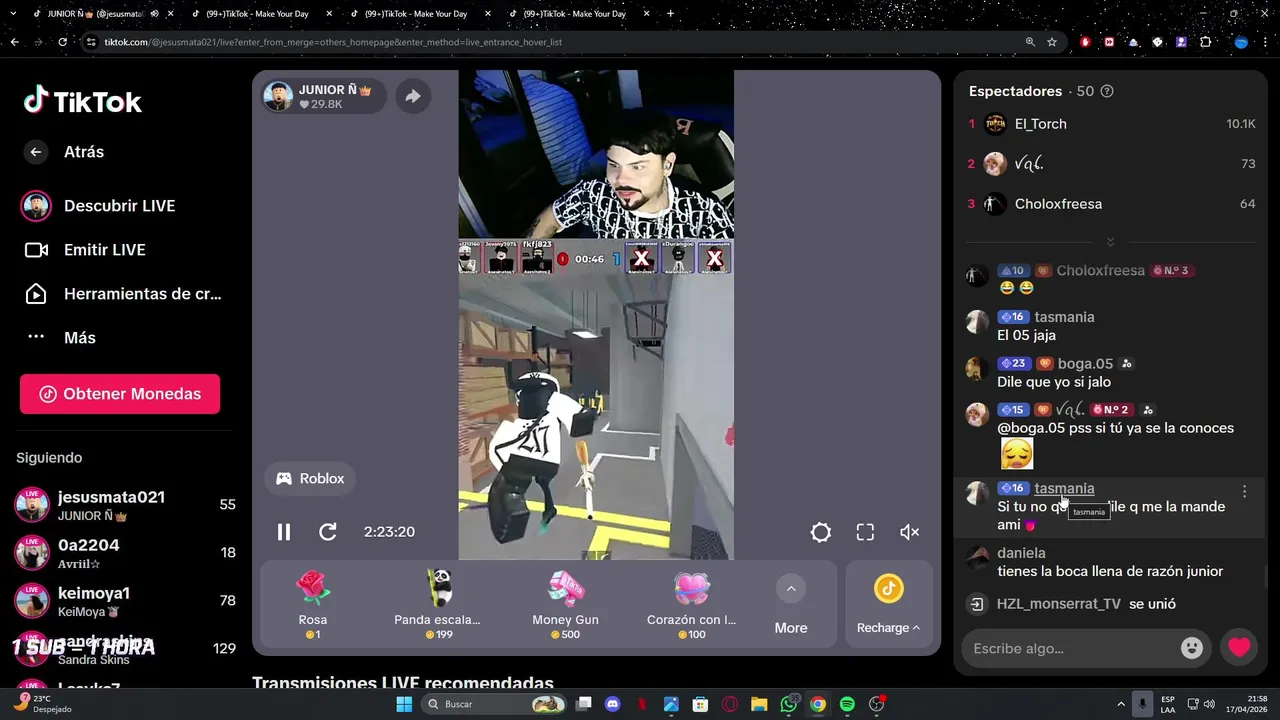Open the red stop-hand extension icon
This screenshot has height=720, width=1280.
1086,42
